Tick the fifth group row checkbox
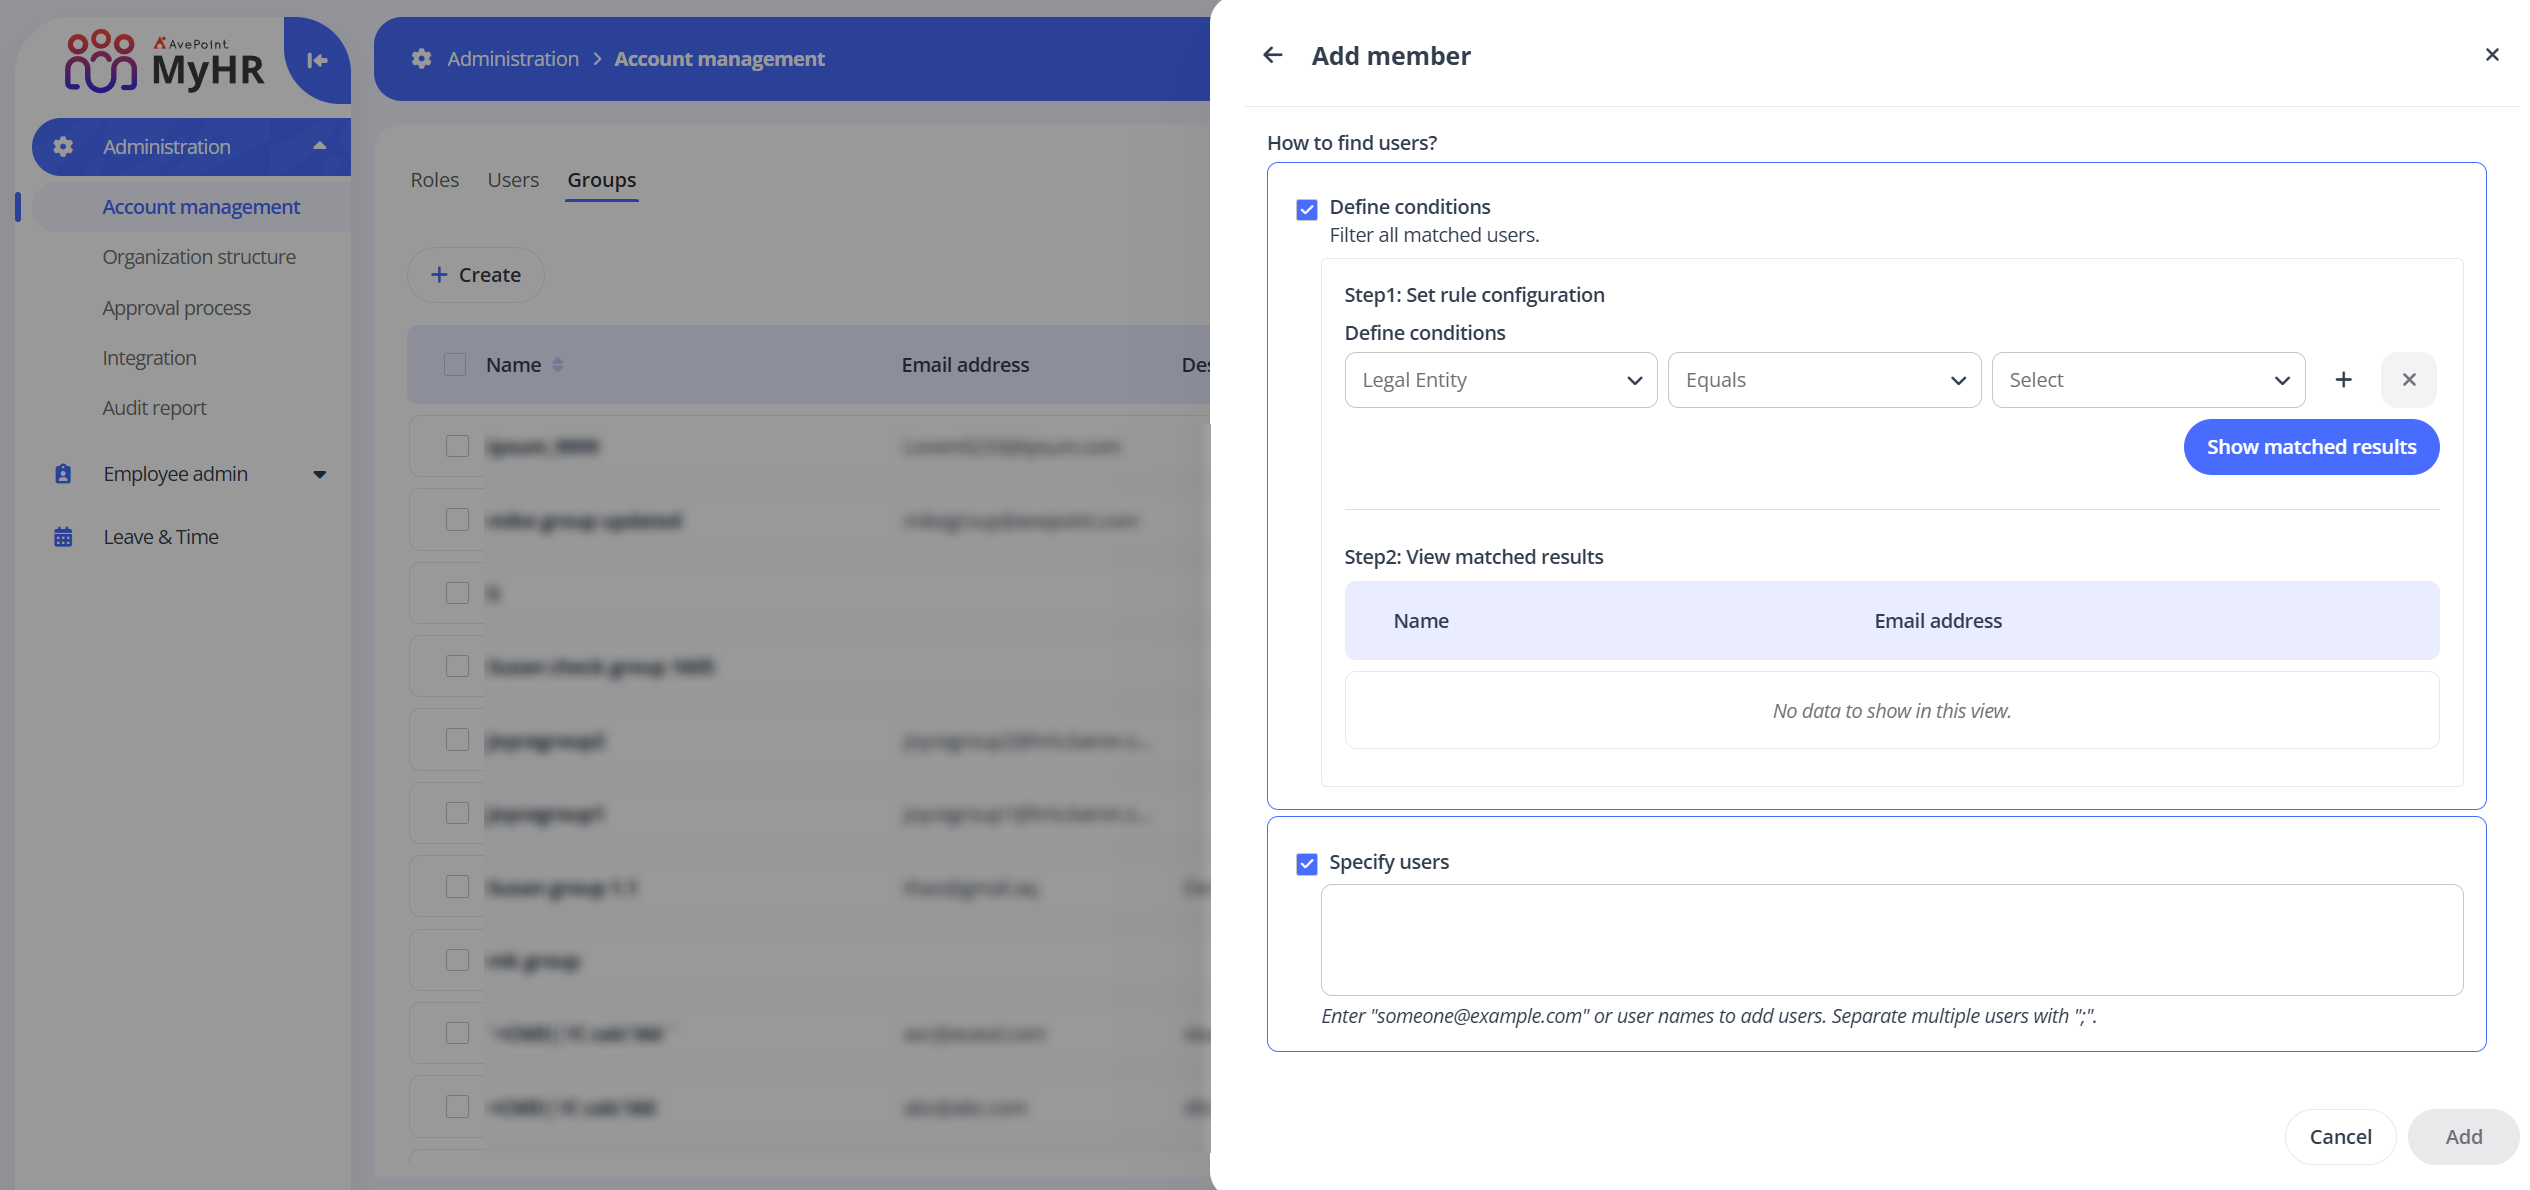Viewport: 2530px width, 1190px height. [457, 740]
